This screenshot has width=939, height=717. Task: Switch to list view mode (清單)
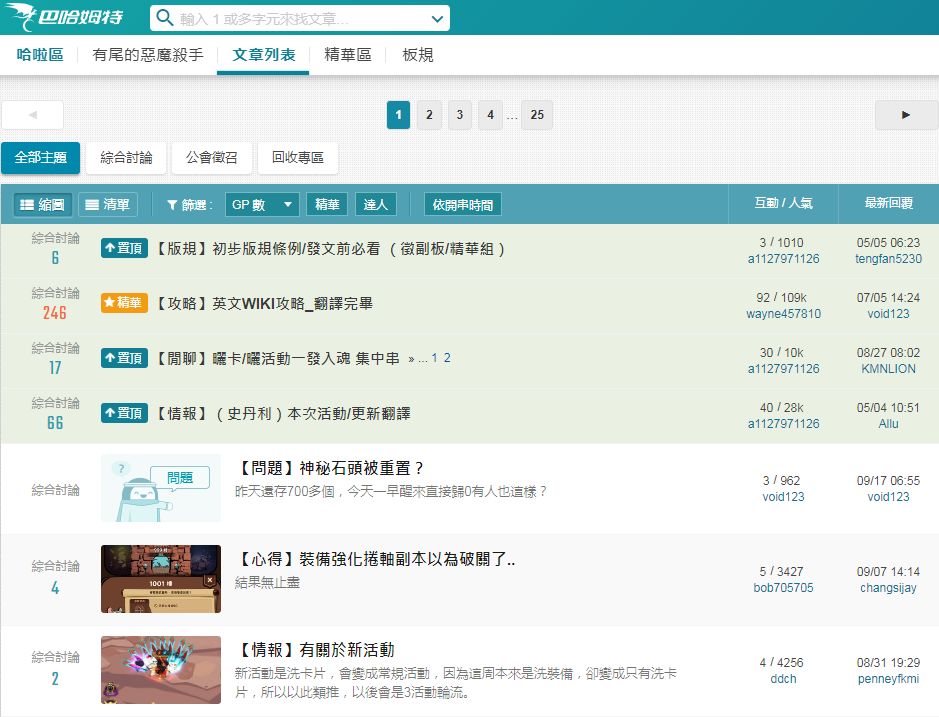coord(107,205)
